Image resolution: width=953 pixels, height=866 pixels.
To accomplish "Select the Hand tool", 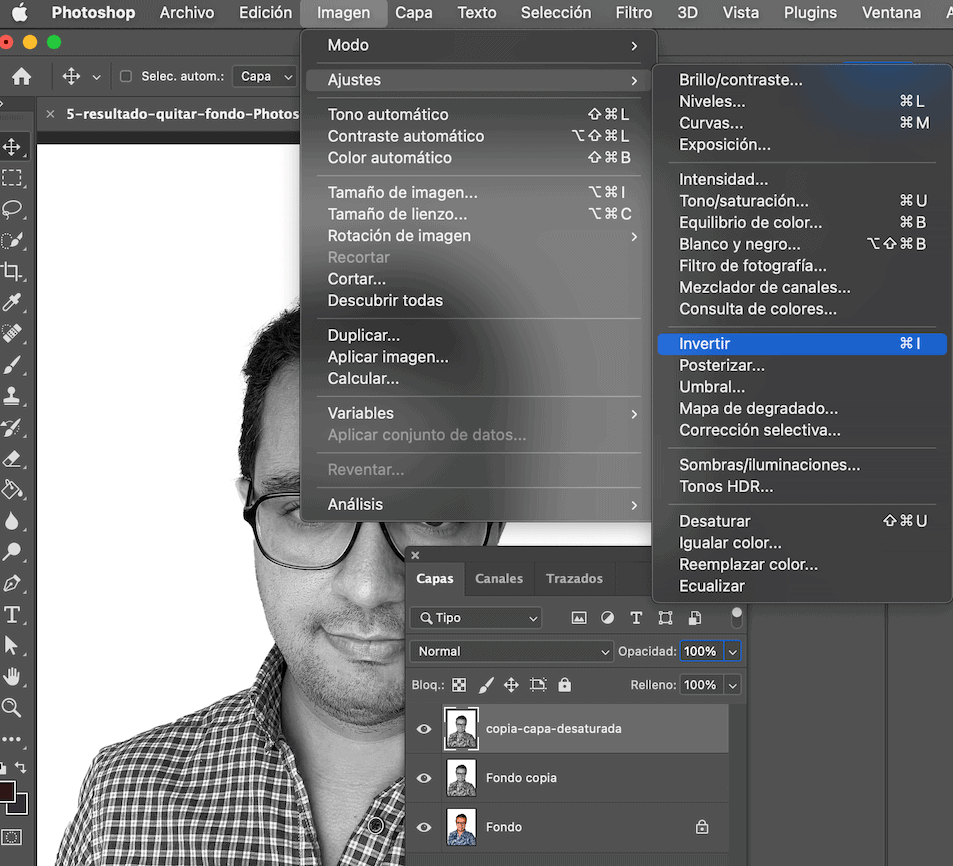I will 12,676.
